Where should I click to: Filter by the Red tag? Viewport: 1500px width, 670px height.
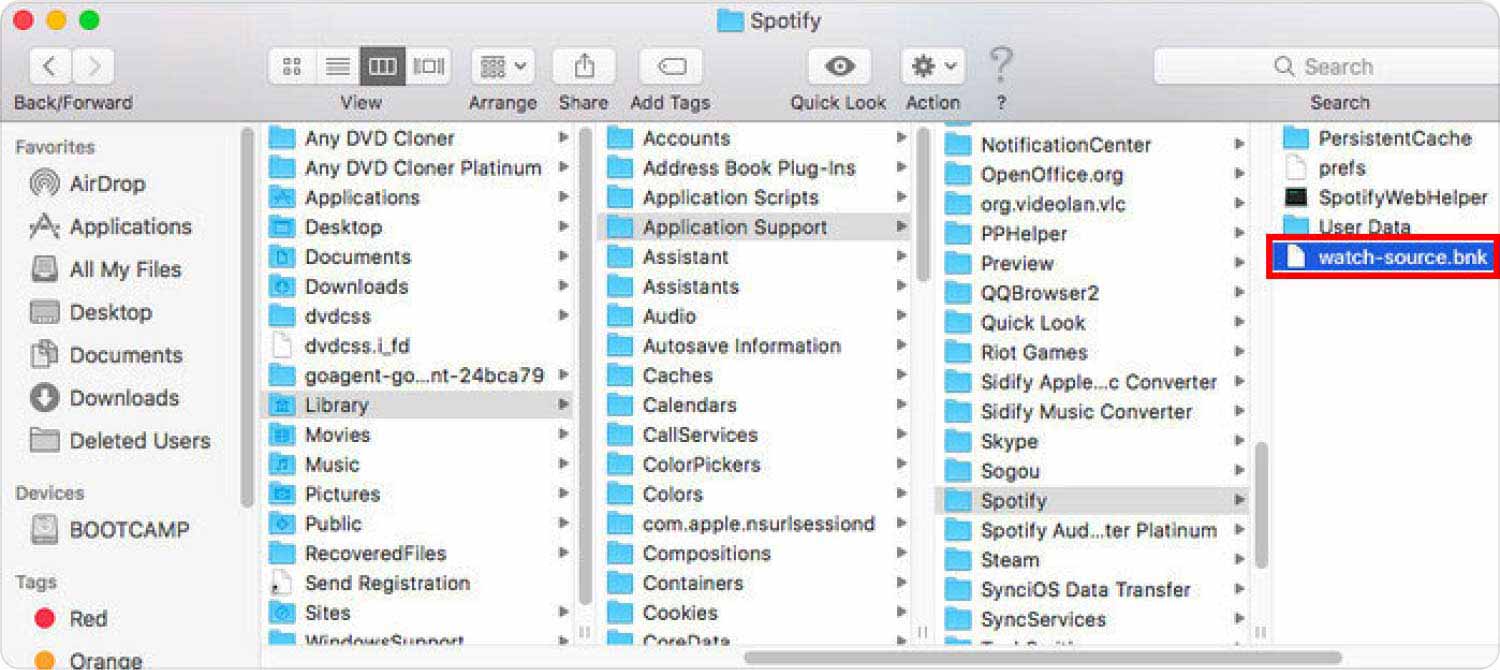click(x=88, y=619)
